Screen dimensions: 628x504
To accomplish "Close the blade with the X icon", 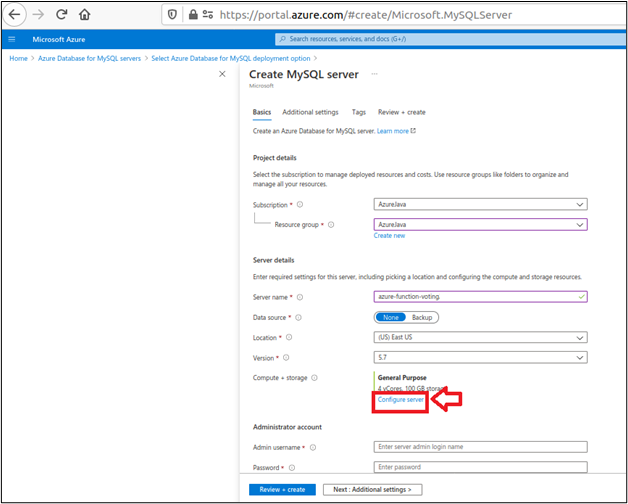I will pos(222,74).
